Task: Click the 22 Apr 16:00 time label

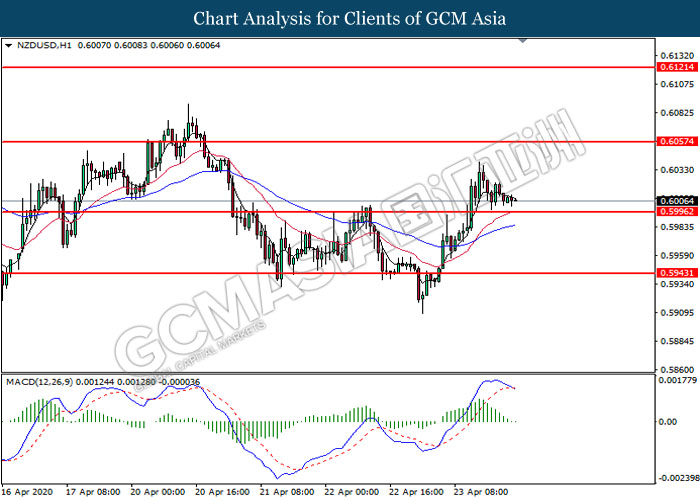Action: [x=415, y=492]
